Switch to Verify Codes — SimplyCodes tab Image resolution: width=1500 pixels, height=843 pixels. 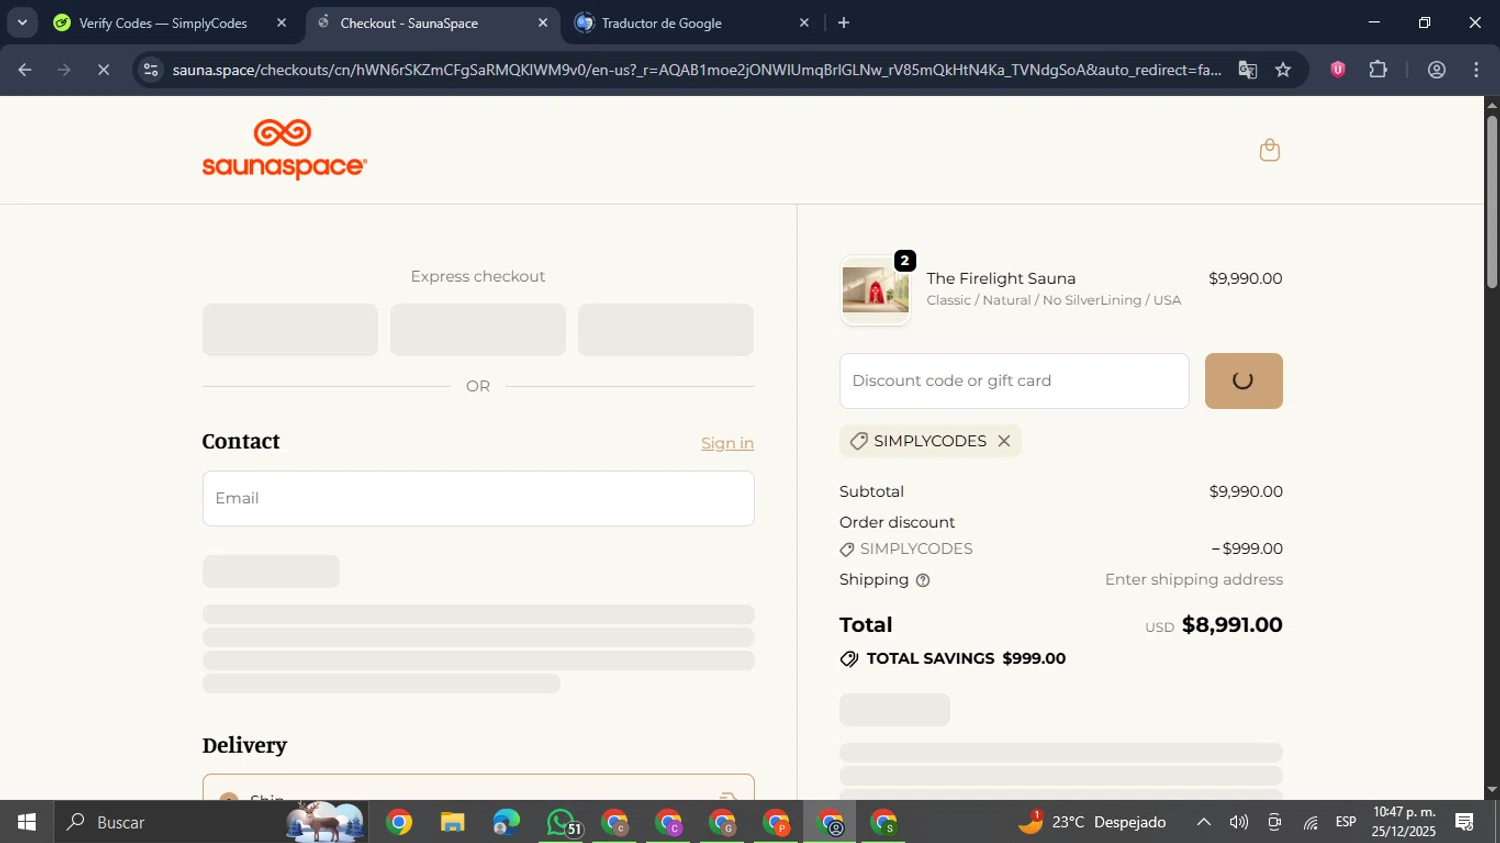tap(162, 23)
